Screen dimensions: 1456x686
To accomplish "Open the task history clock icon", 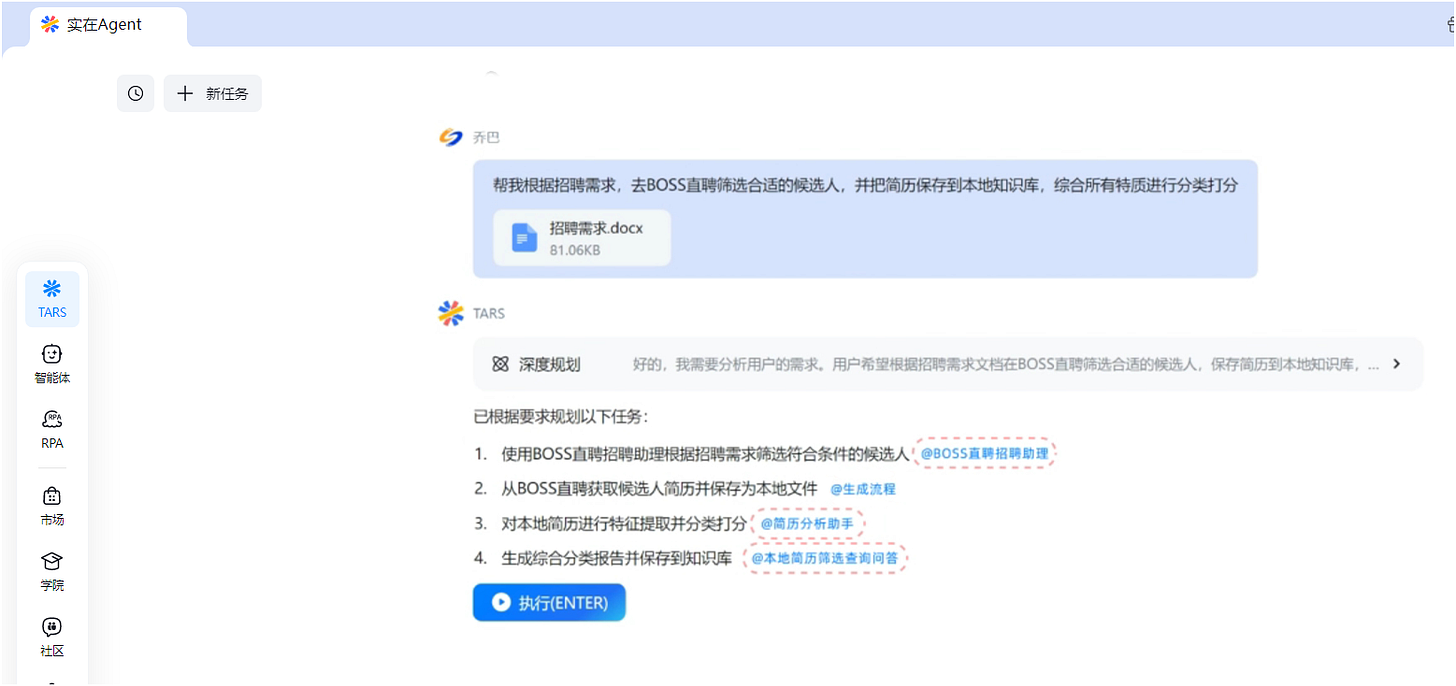I will pyautogui.click(x=135, y=93).
